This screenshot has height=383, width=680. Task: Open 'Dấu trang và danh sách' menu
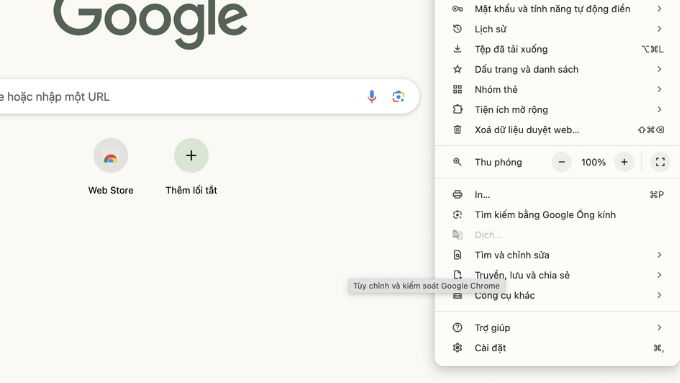557,69
